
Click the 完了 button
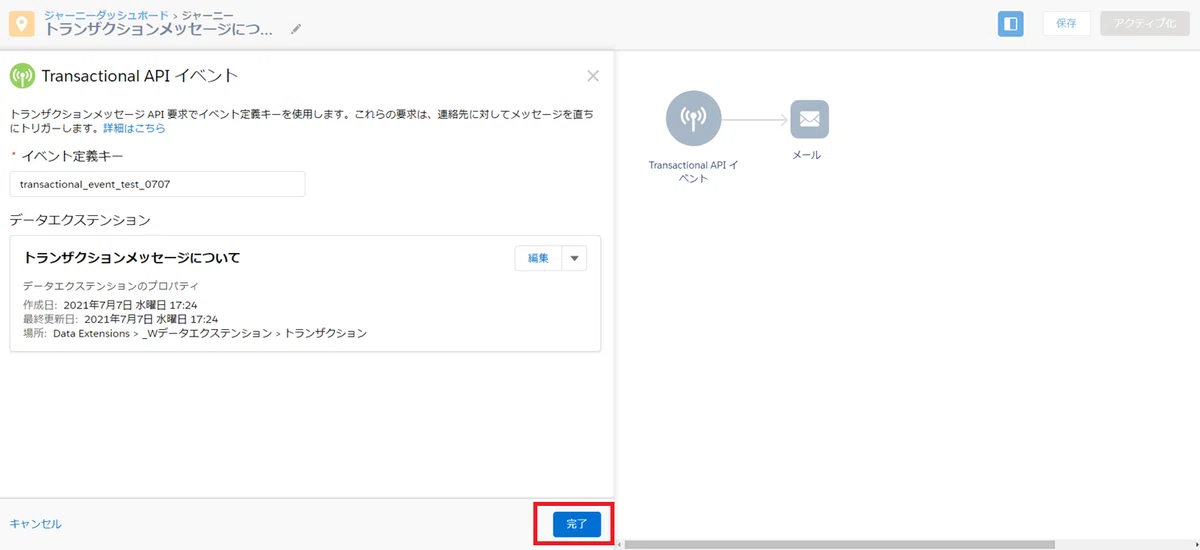point(577,524)
